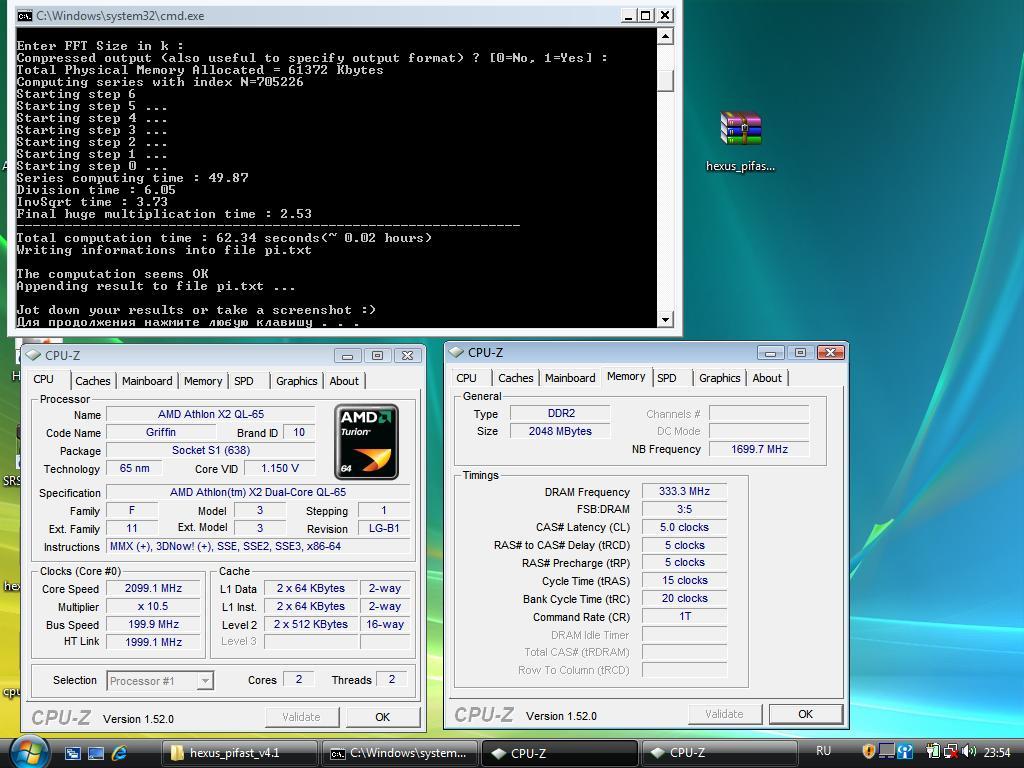The image size is (1024, 768).
Task: Click CAS# Latency value 5.0 clocks
Action: tap(684, 527)
